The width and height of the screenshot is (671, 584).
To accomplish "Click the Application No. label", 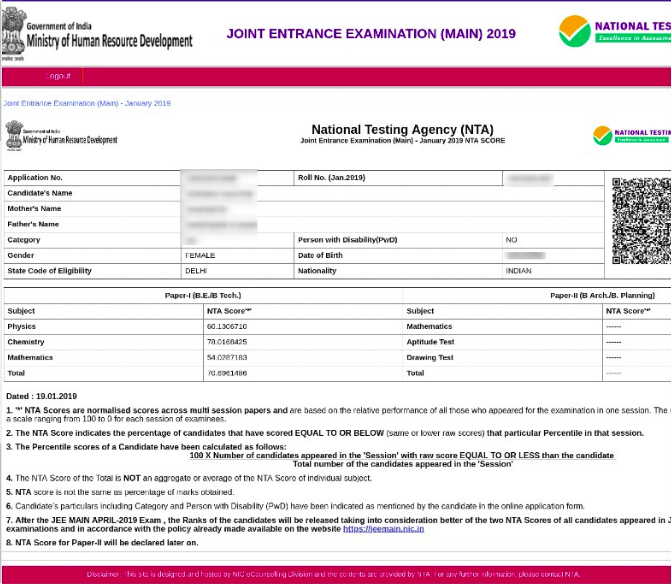I will point(35,178).
